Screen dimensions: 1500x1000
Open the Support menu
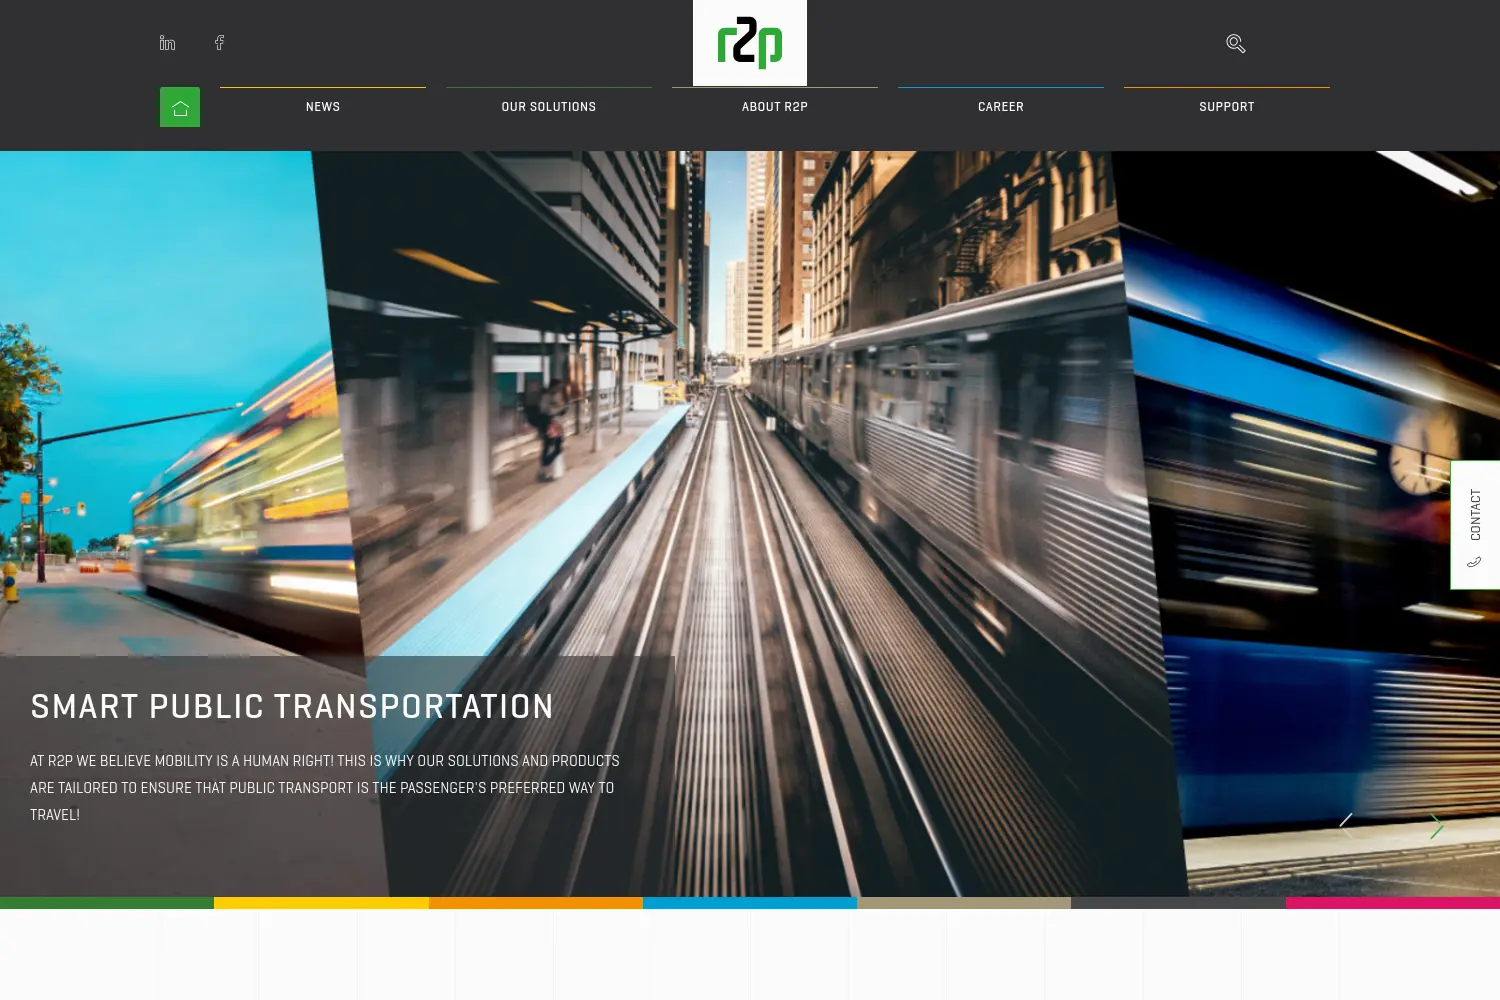[1227, 107]
